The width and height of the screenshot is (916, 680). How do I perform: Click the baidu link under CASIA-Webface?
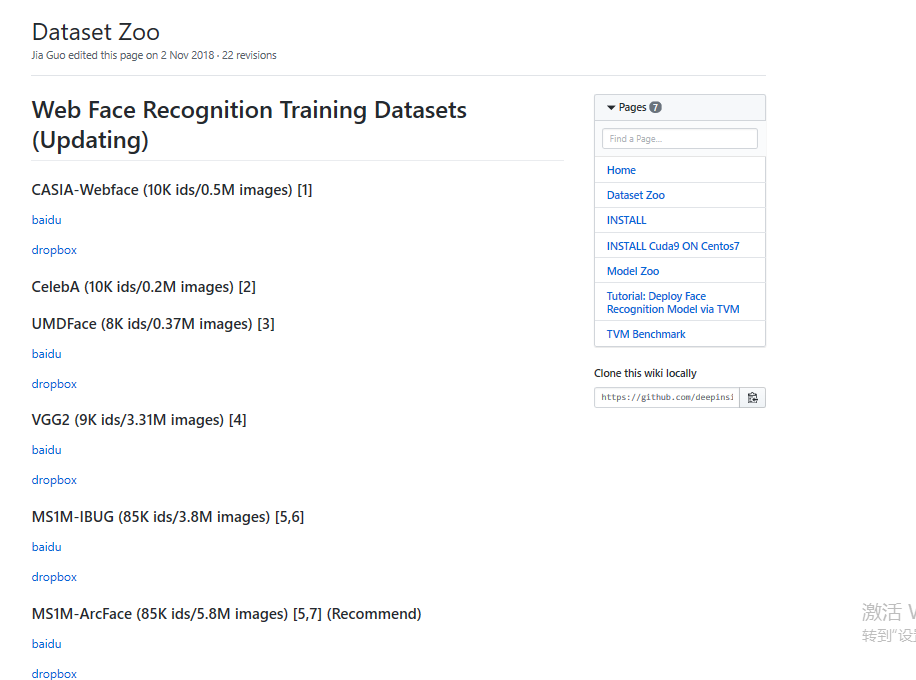click(x=46, y=220)
